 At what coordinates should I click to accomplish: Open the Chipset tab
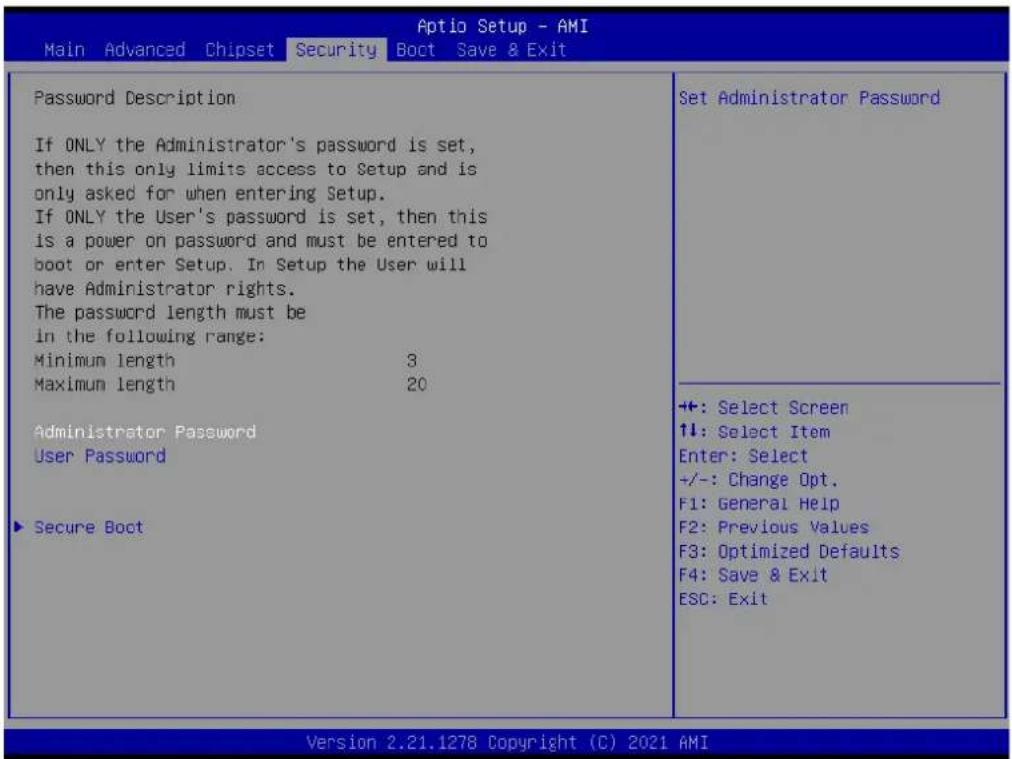239,50
